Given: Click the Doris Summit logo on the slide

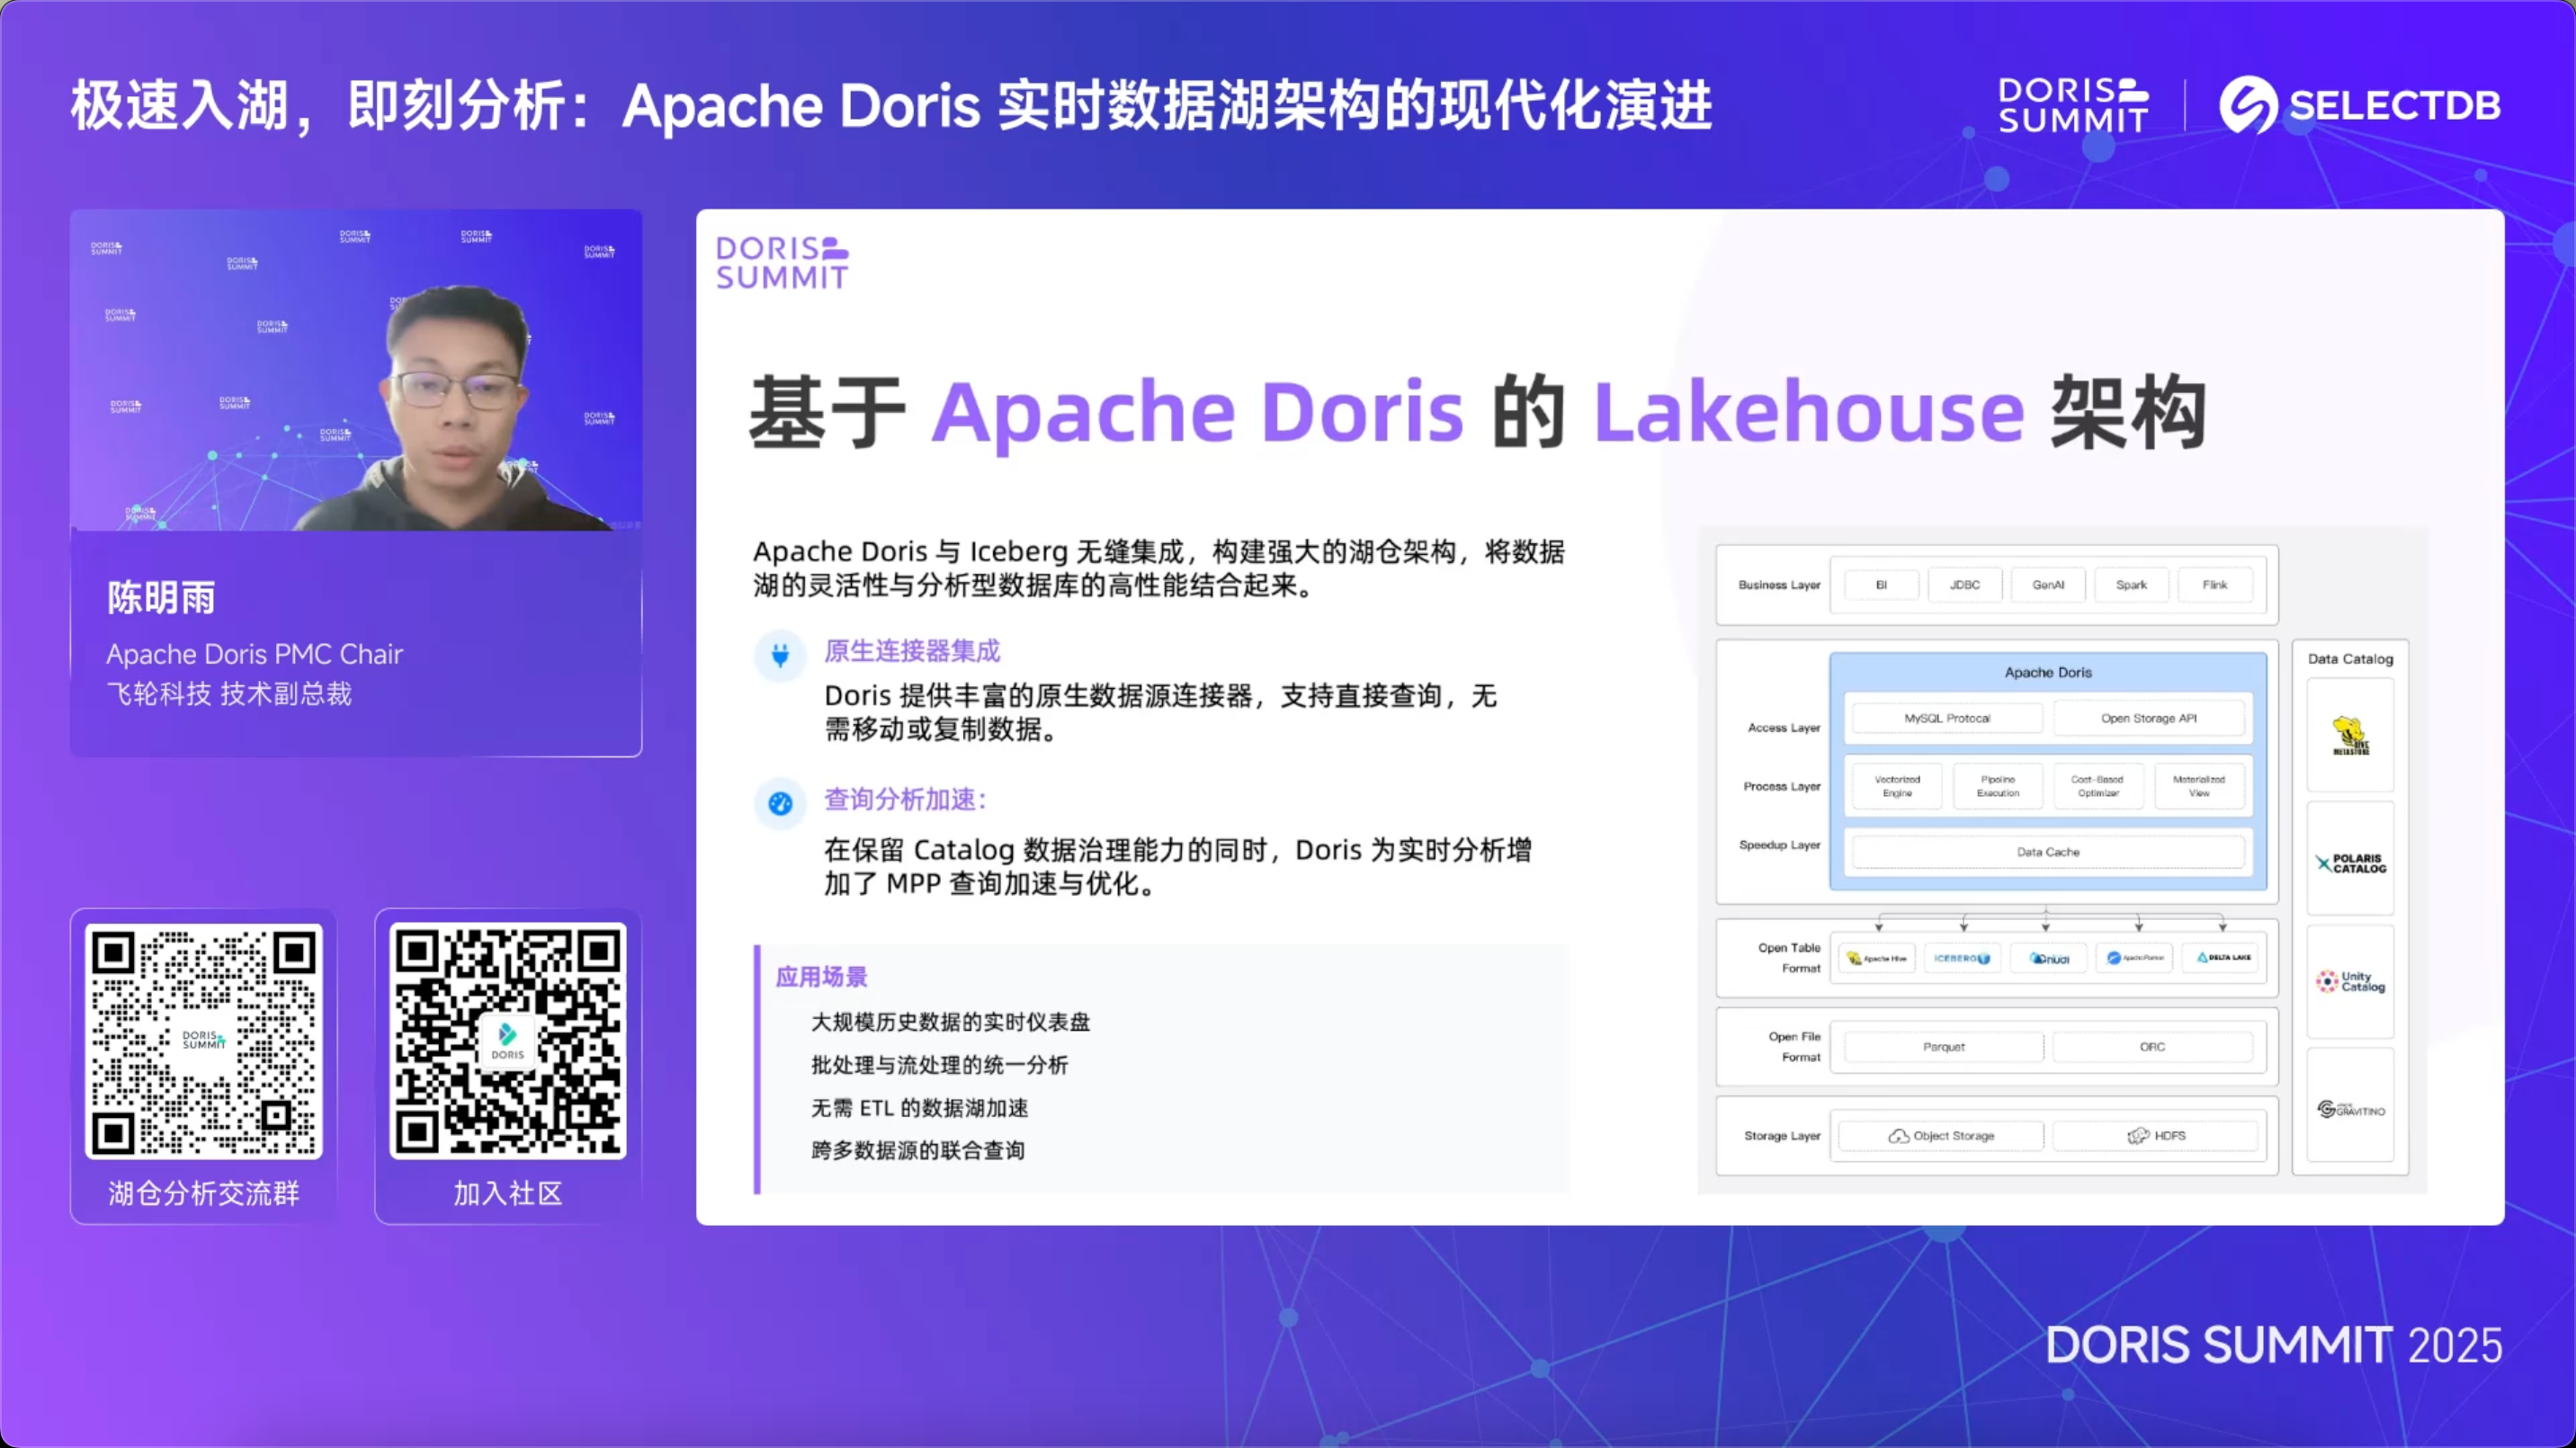Looking at the screenshot, I should pos(782,260).
